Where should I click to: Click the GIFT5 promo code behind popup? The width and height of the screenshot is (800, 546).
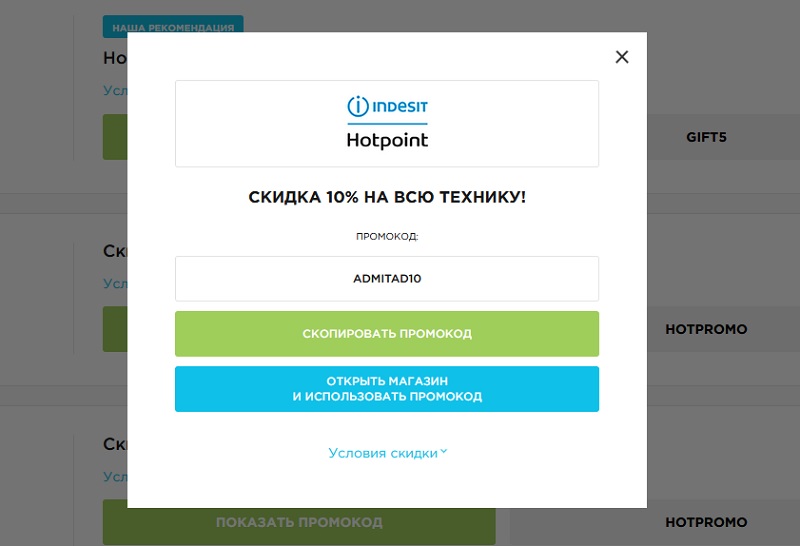coord(706,137)
